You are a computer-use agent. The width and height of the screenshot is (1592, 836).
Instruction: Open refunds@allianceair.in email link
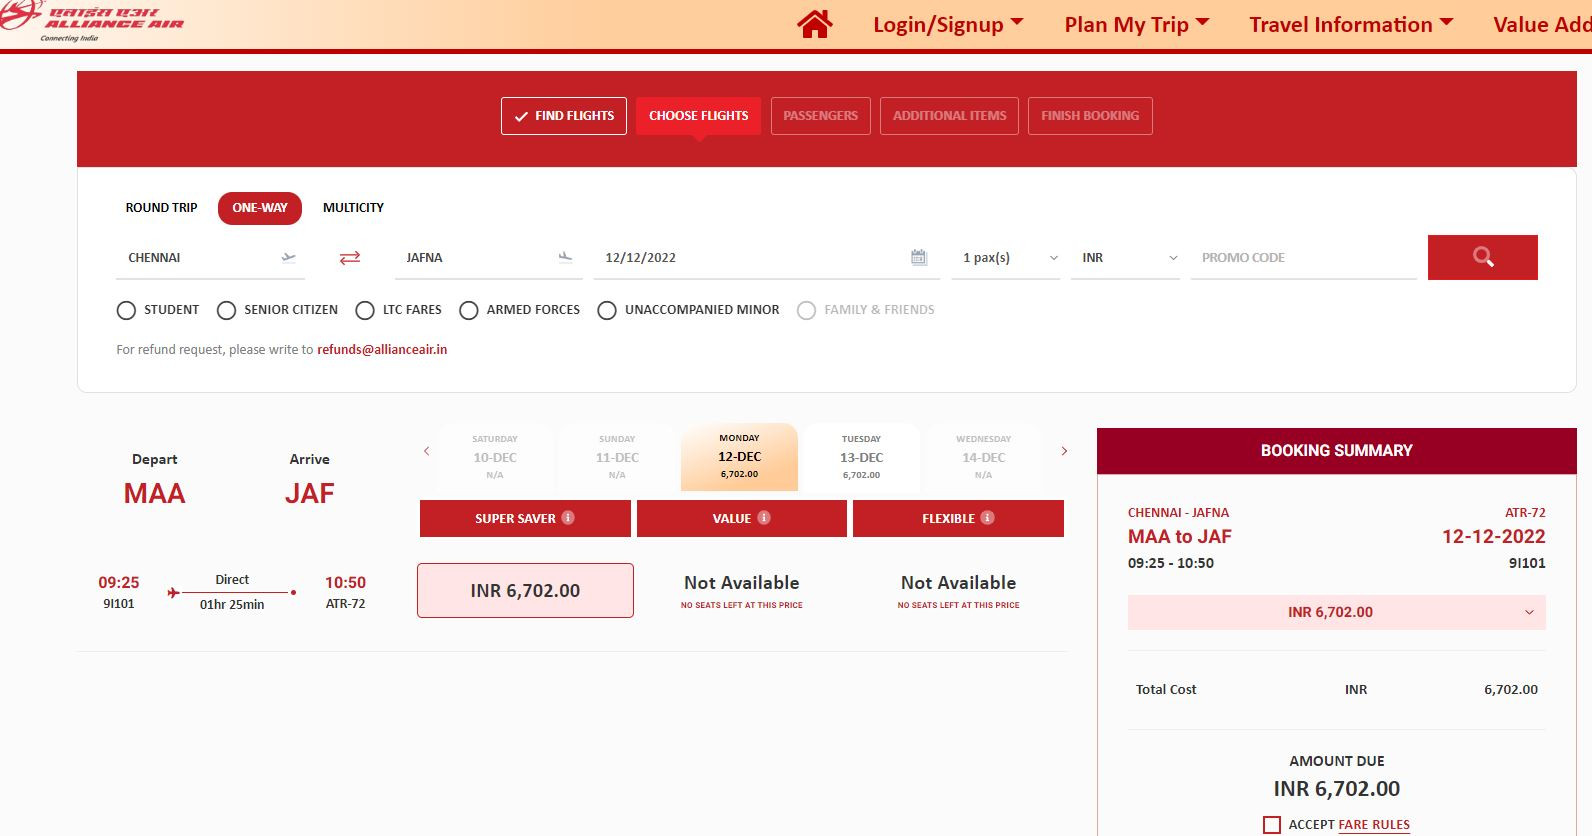(382, 350)
